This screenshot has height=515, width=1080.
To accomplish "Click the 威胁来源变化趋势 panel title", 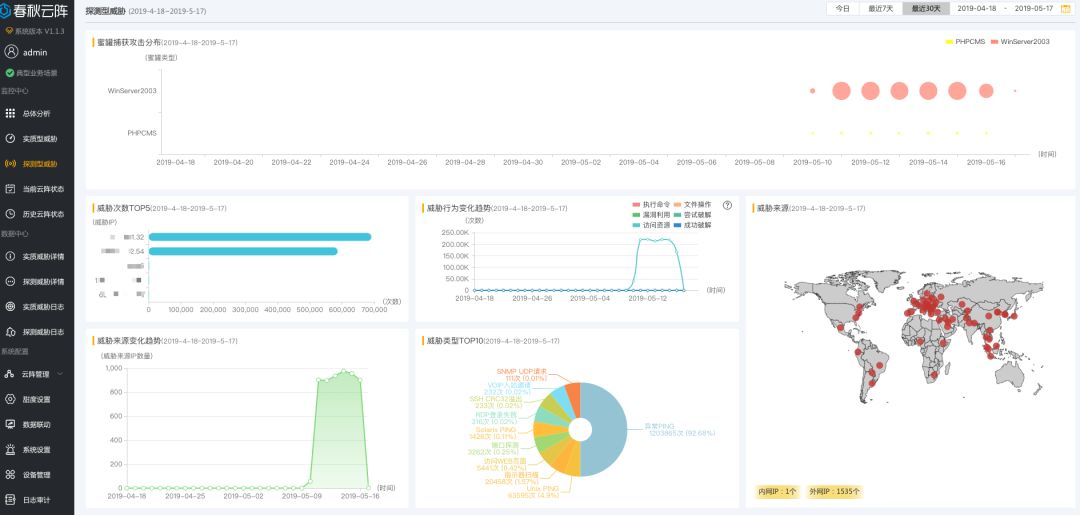I will coord(128,341).
